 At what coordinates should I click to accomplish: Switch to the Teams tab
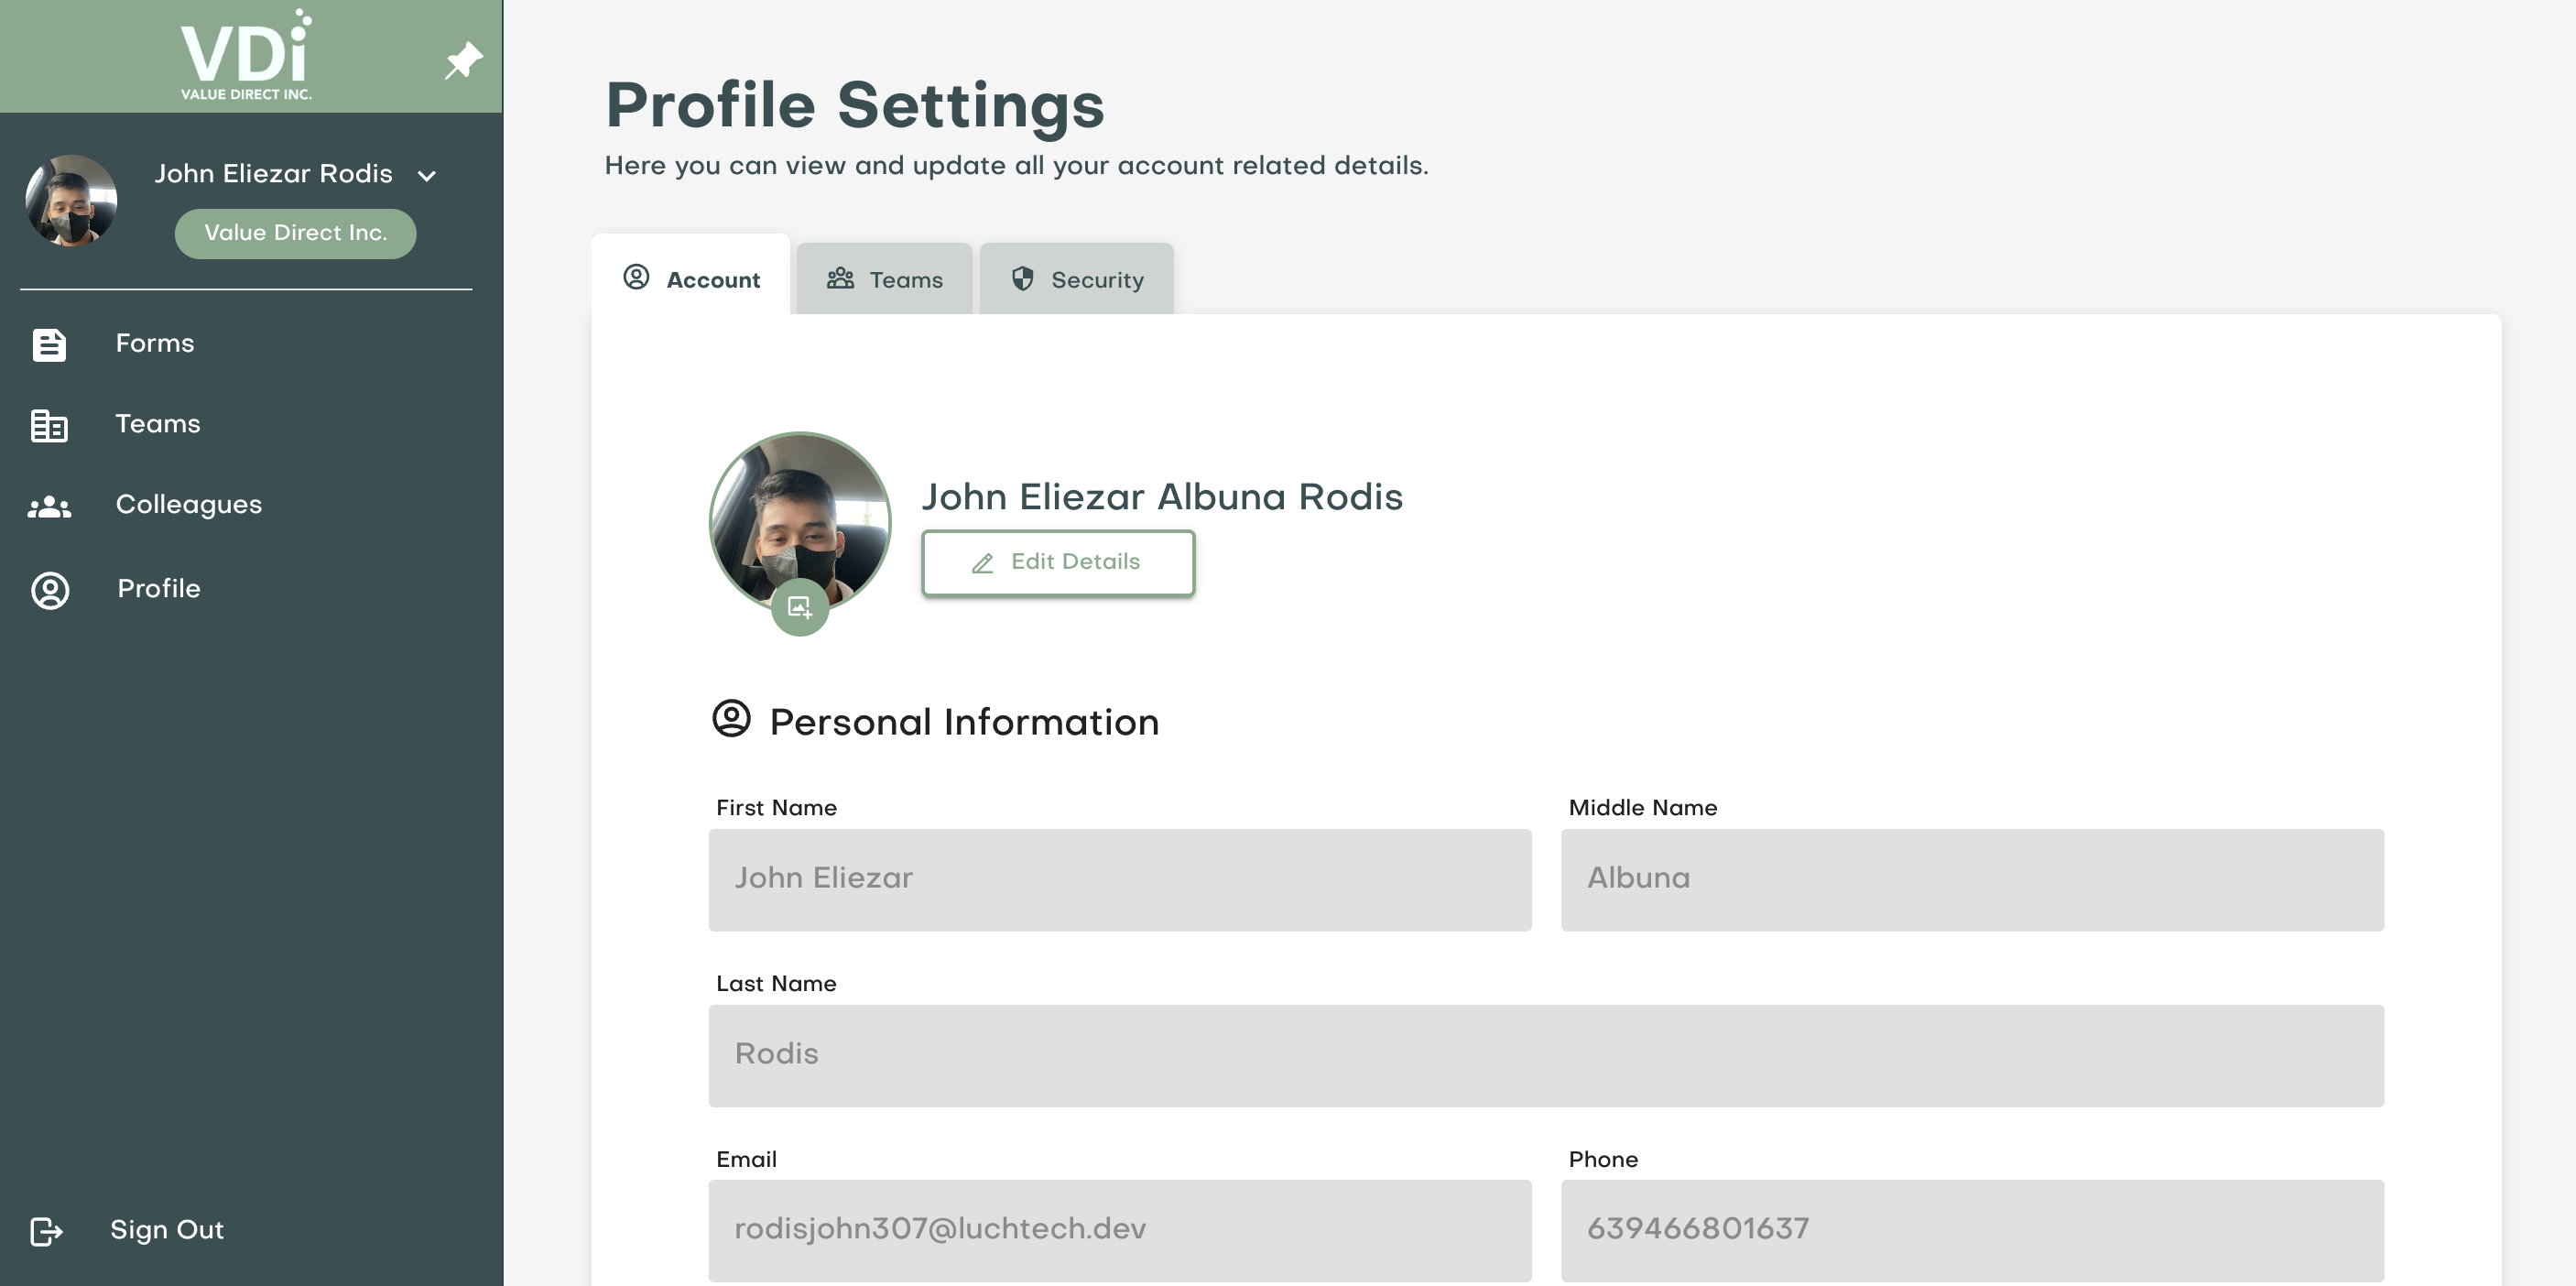[884, 279]
